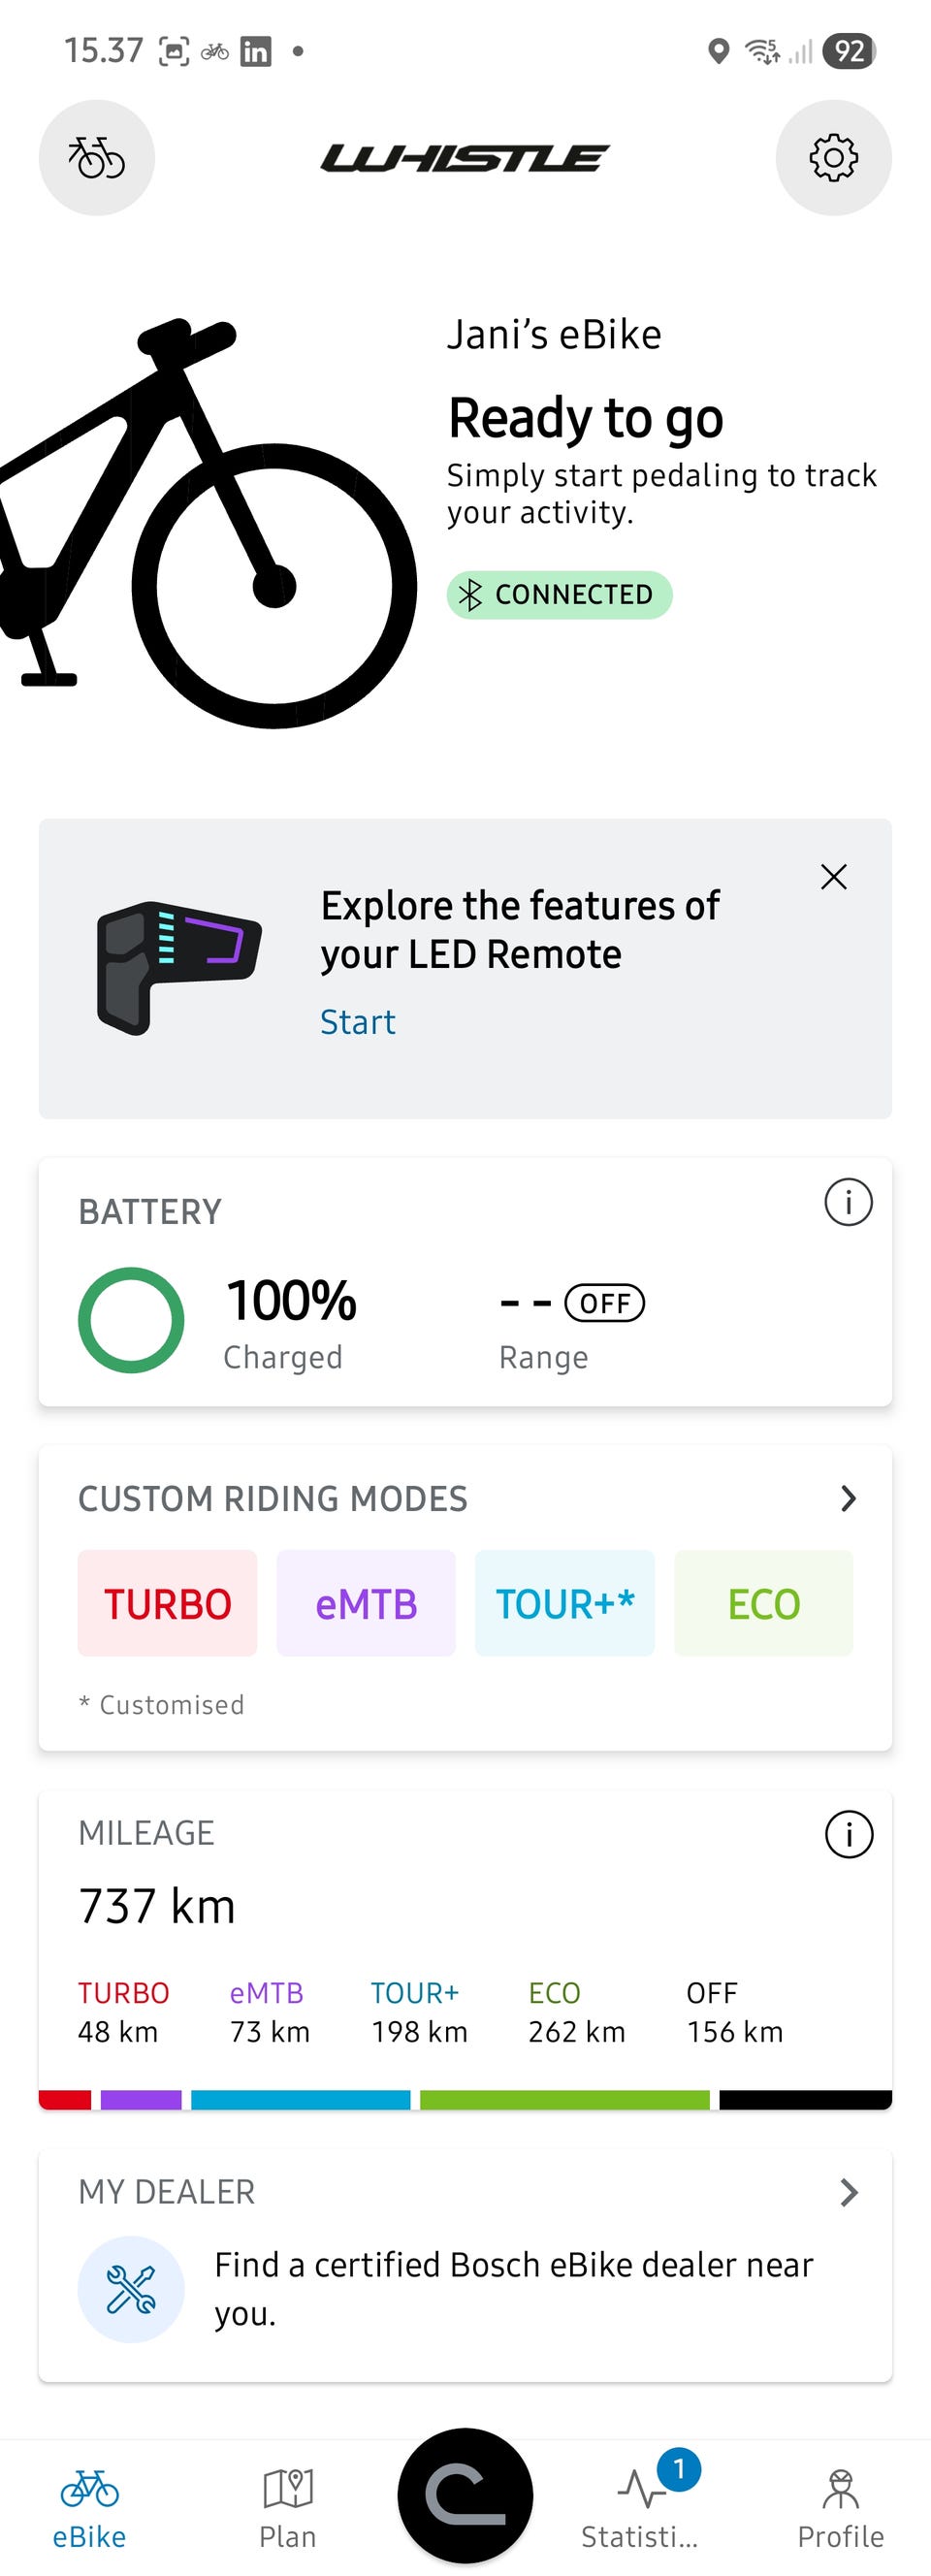Select the eMTB riding mode button
Viewport: 931px width, 2576px height.
(366, 1603)
